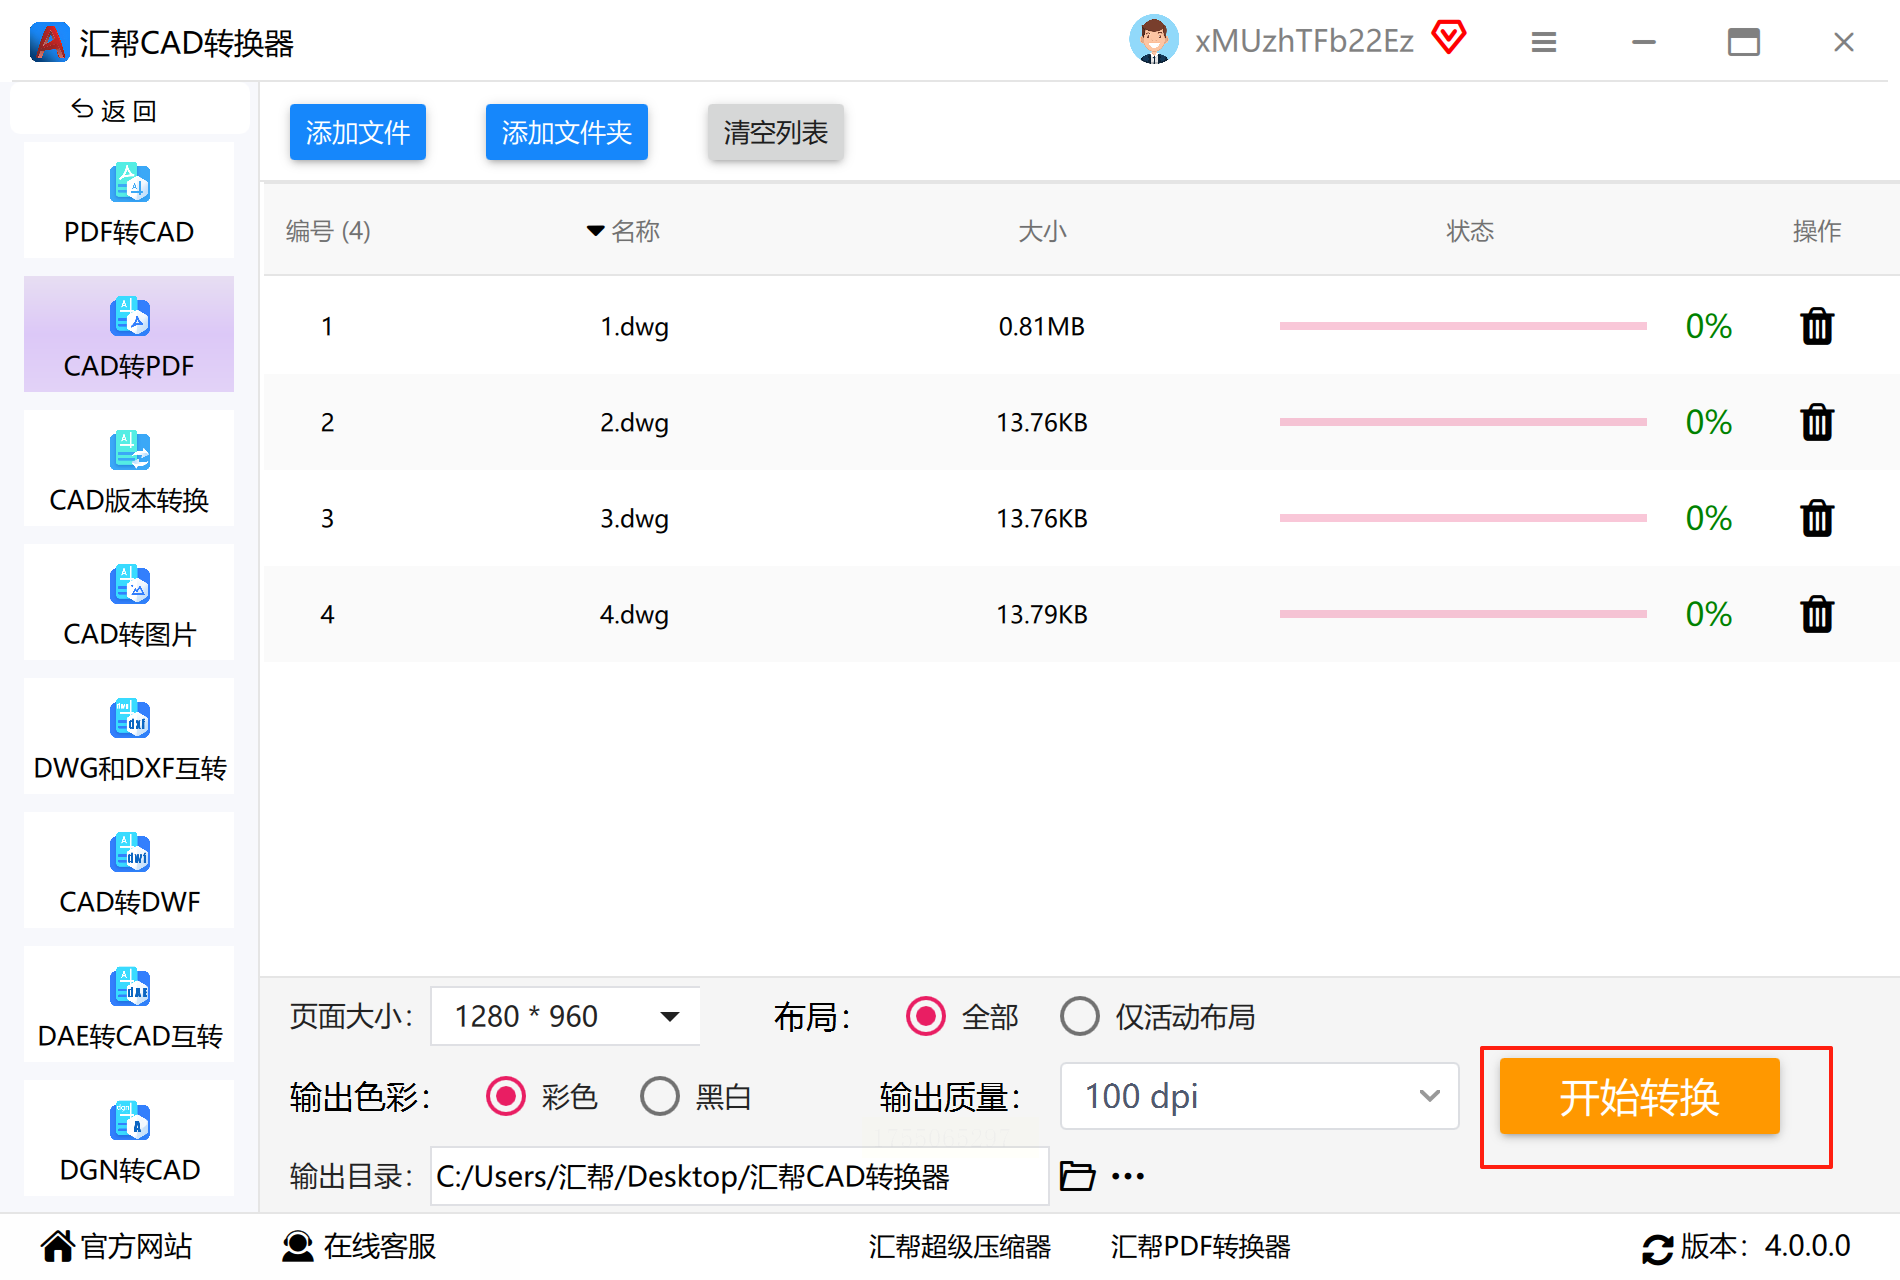Click the 2.dwg progress bar
The width and height of the screenshot is (1900, 1280).
point(1463,422)
